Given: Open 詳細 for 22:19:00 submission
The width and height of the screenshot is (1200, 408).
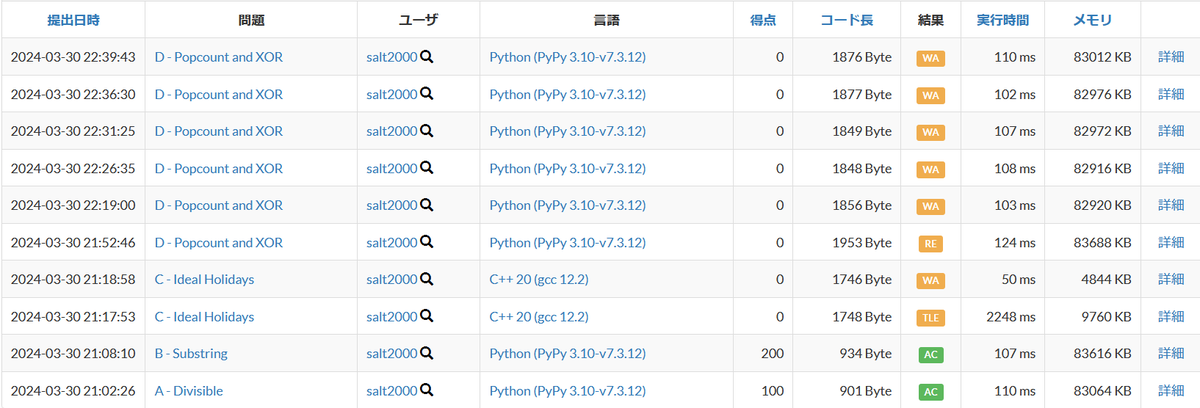Looking at the screenshot, I should coord(1171,205).
